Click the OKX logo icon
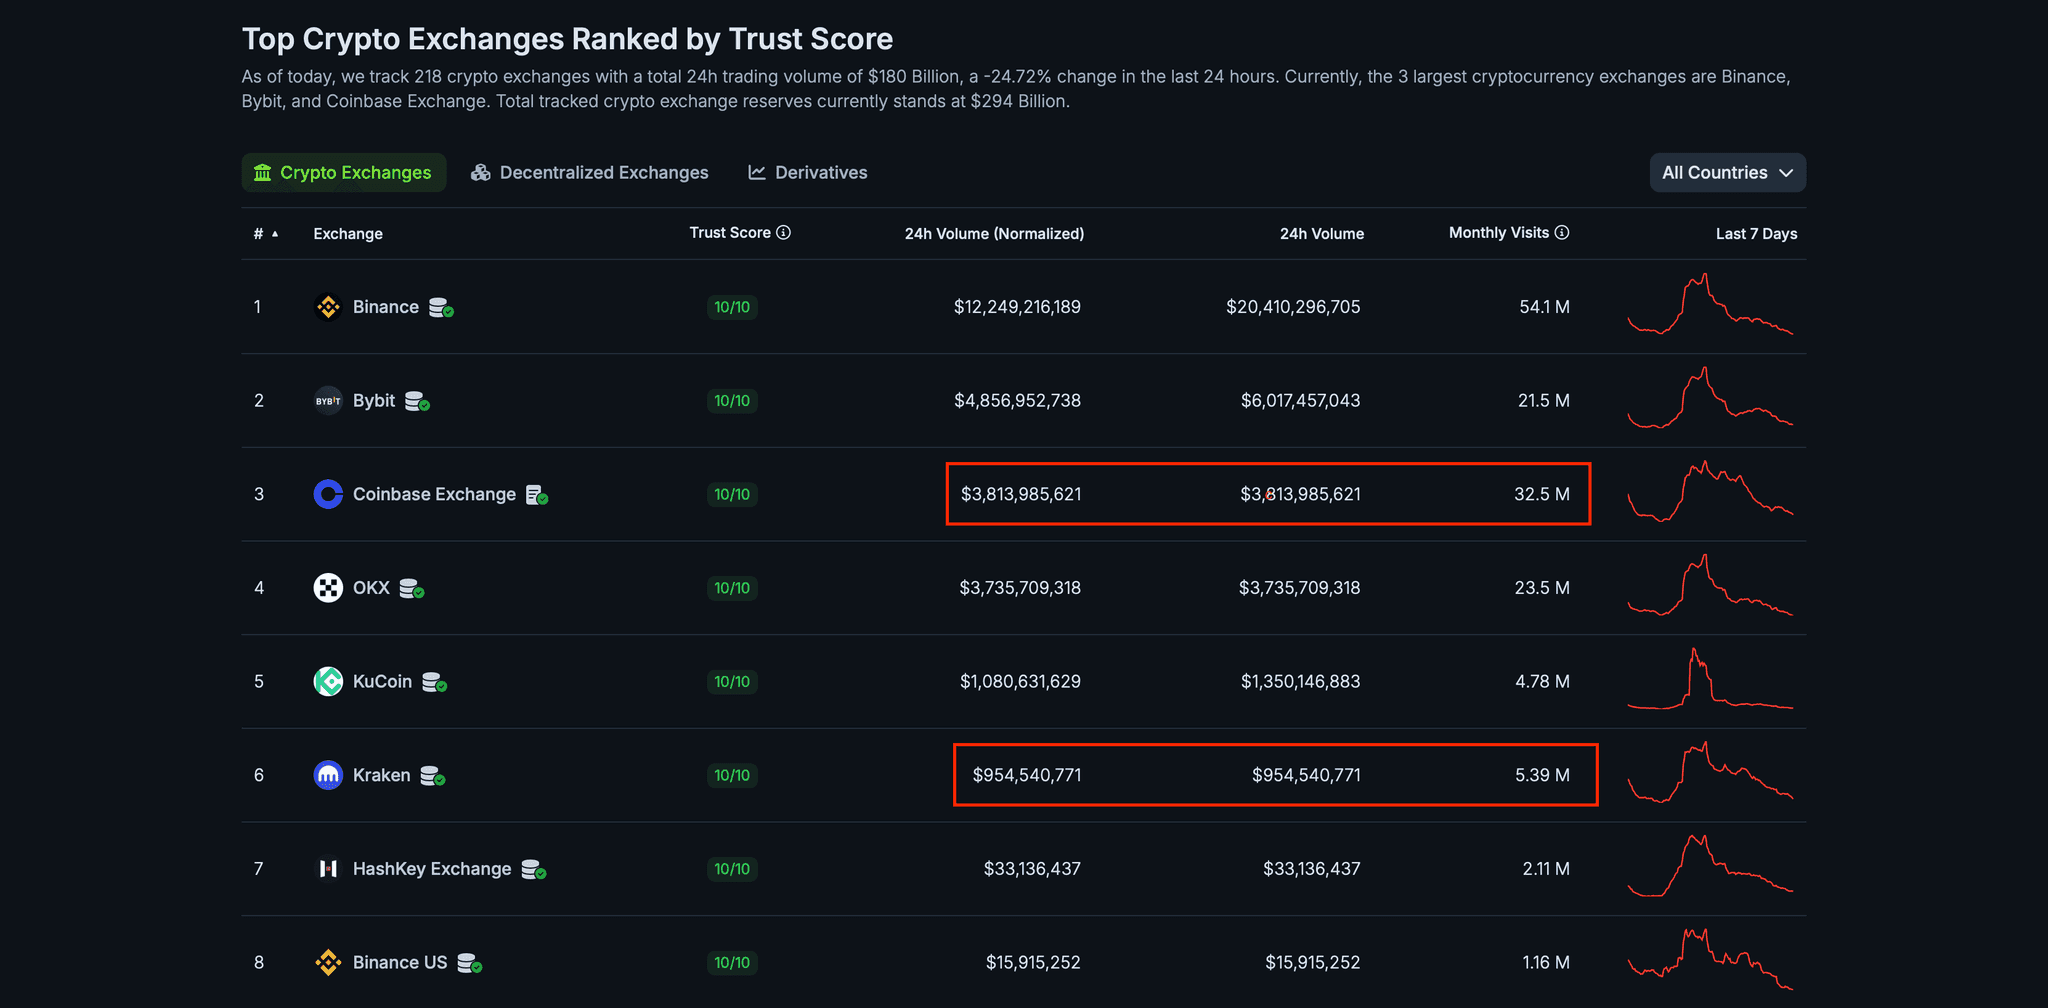2048x1008 pixels. point(328,588)
